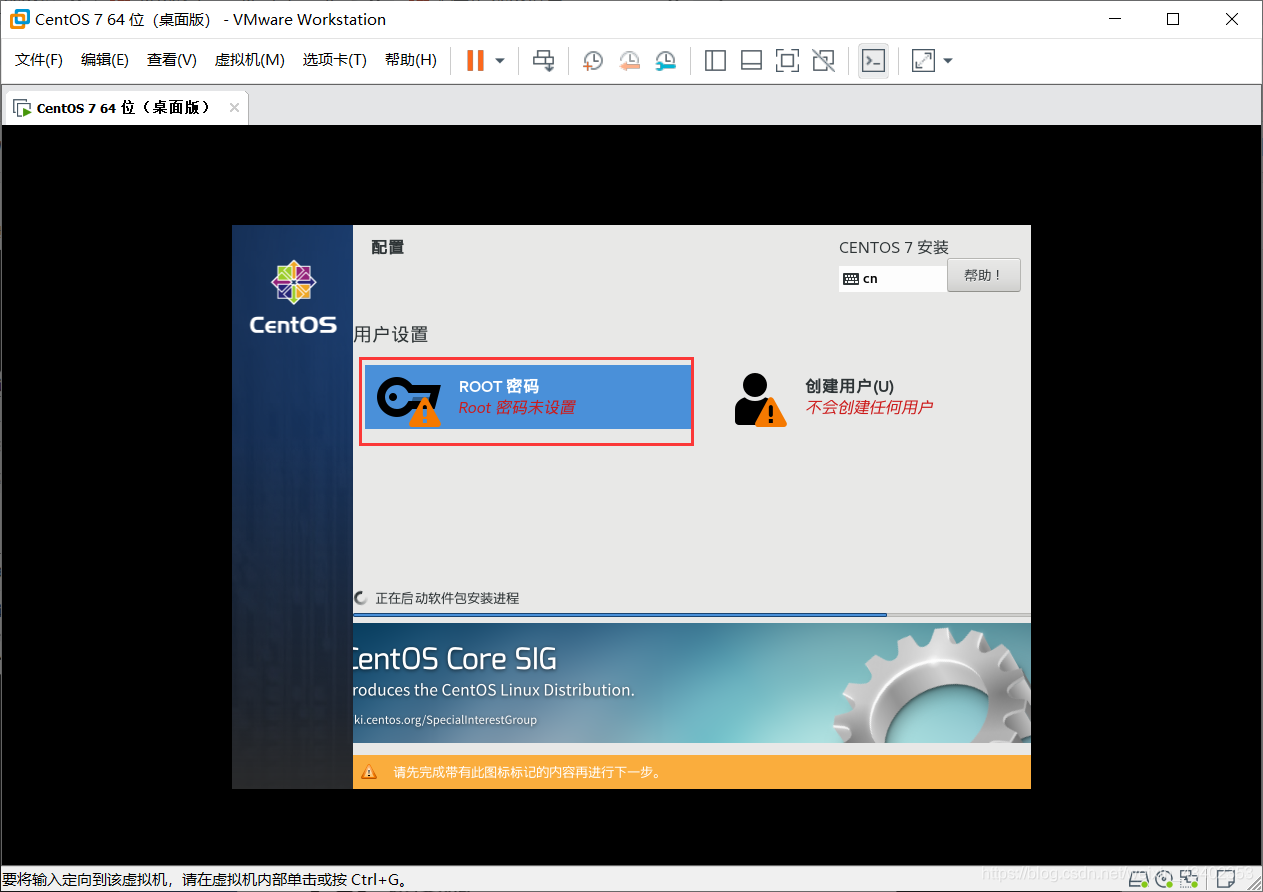Open the power options dropdown arrow

[x=500, y=61]
